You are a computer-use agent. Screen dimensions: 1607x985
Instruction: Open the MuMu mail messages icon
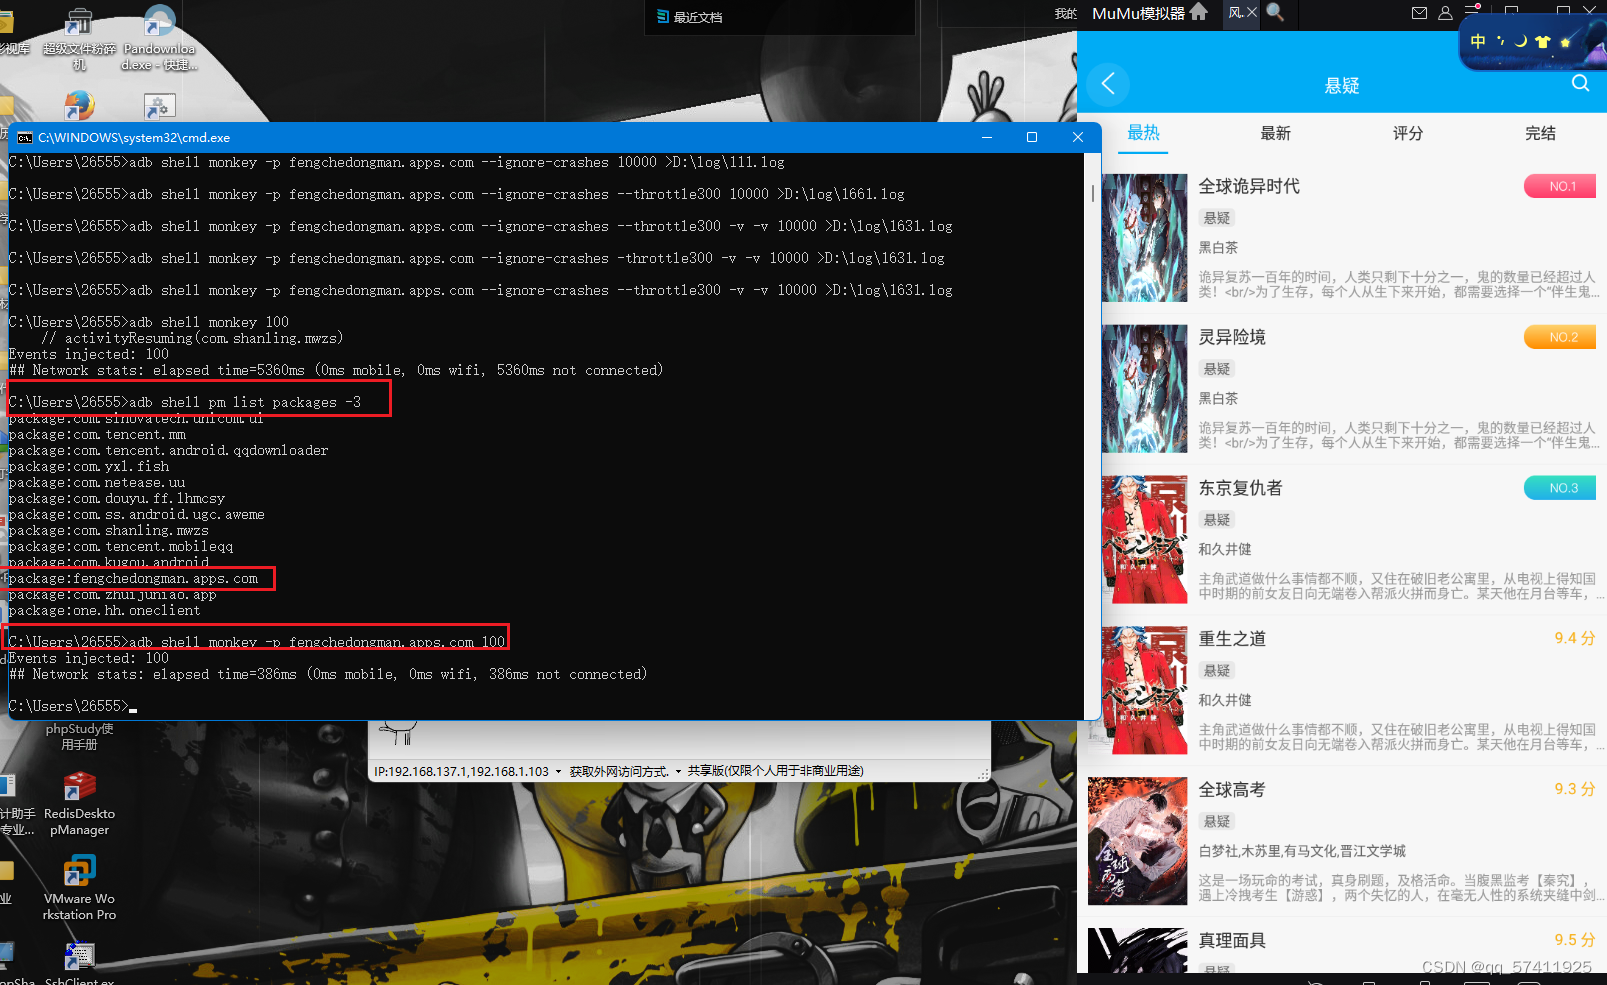pos(1419,13)
